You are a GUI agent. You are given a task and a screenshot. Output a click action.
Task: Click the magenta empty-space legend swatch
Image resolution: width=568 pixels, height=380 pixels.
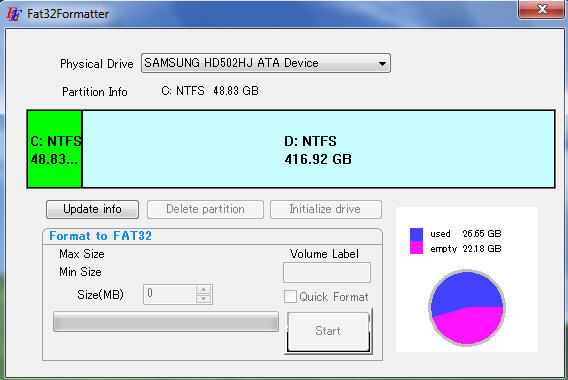(x=416, y=247)
